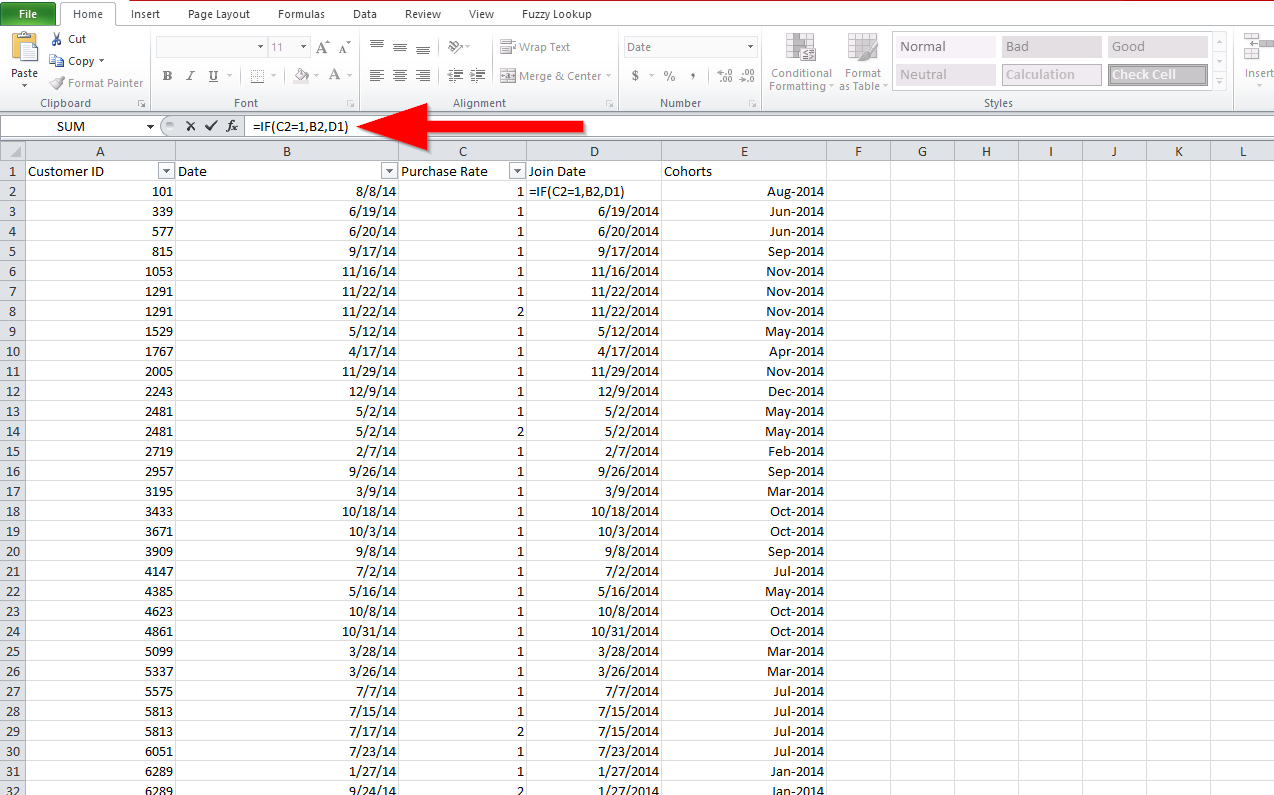The width and height of the screenshot is (1274, 795).
Task: Apply the Normal cell style
Action: click(x=945, y=47)
